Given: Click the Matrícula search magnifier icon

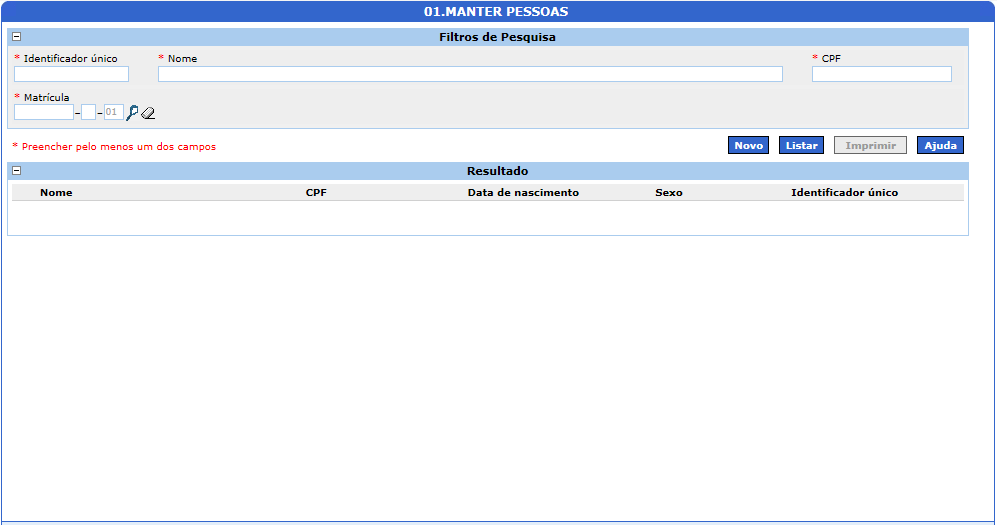Looking at the screenshot, I should (x=132, y=113).
